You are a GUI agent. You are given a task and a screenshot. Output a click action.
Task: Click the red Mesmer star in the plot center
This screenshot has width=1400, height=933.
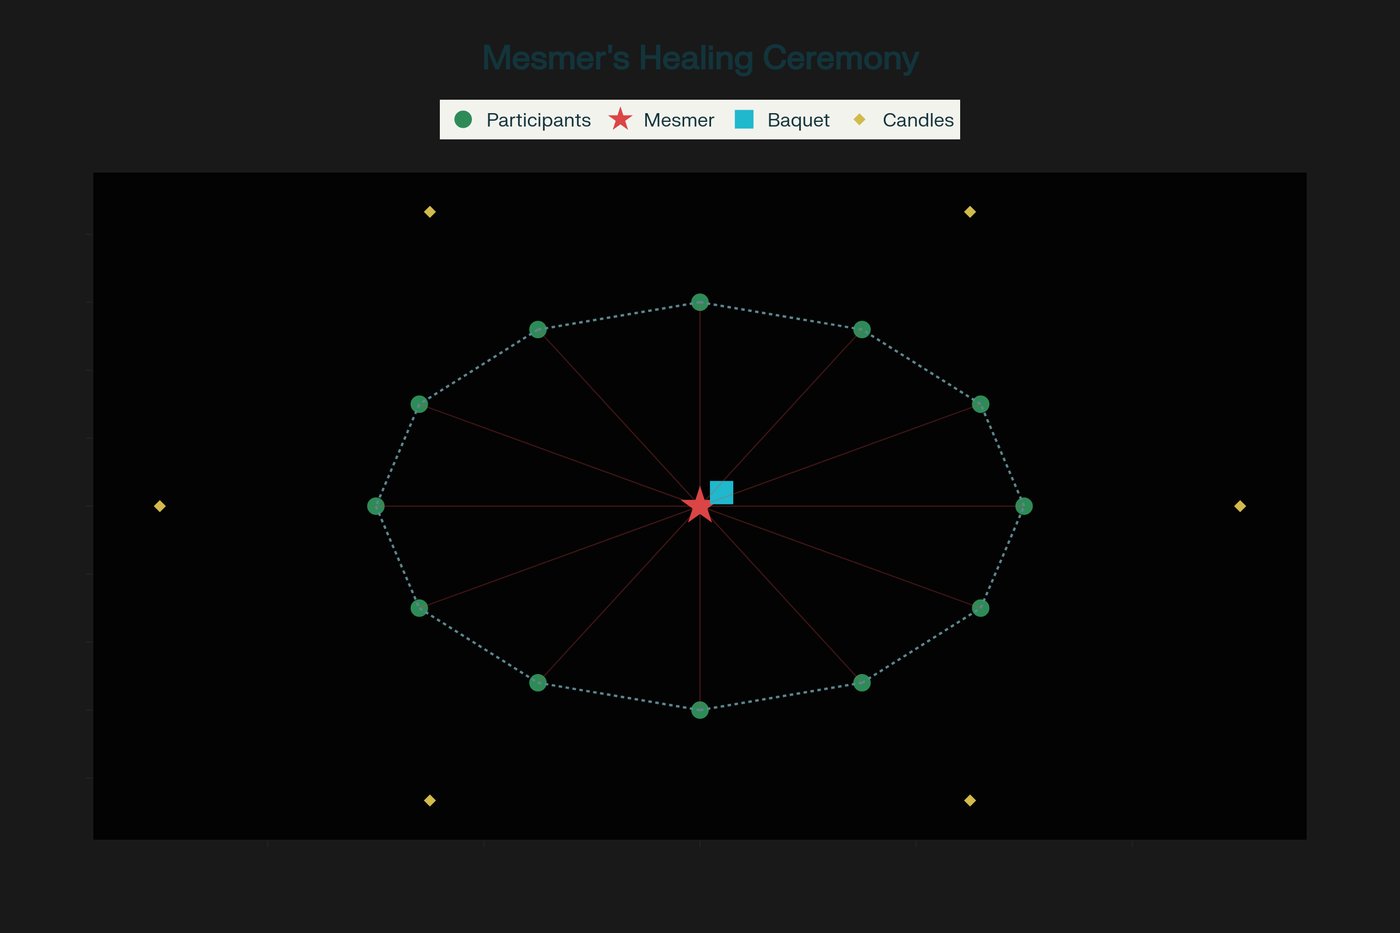pyautogui.click(x=700, y=507)
